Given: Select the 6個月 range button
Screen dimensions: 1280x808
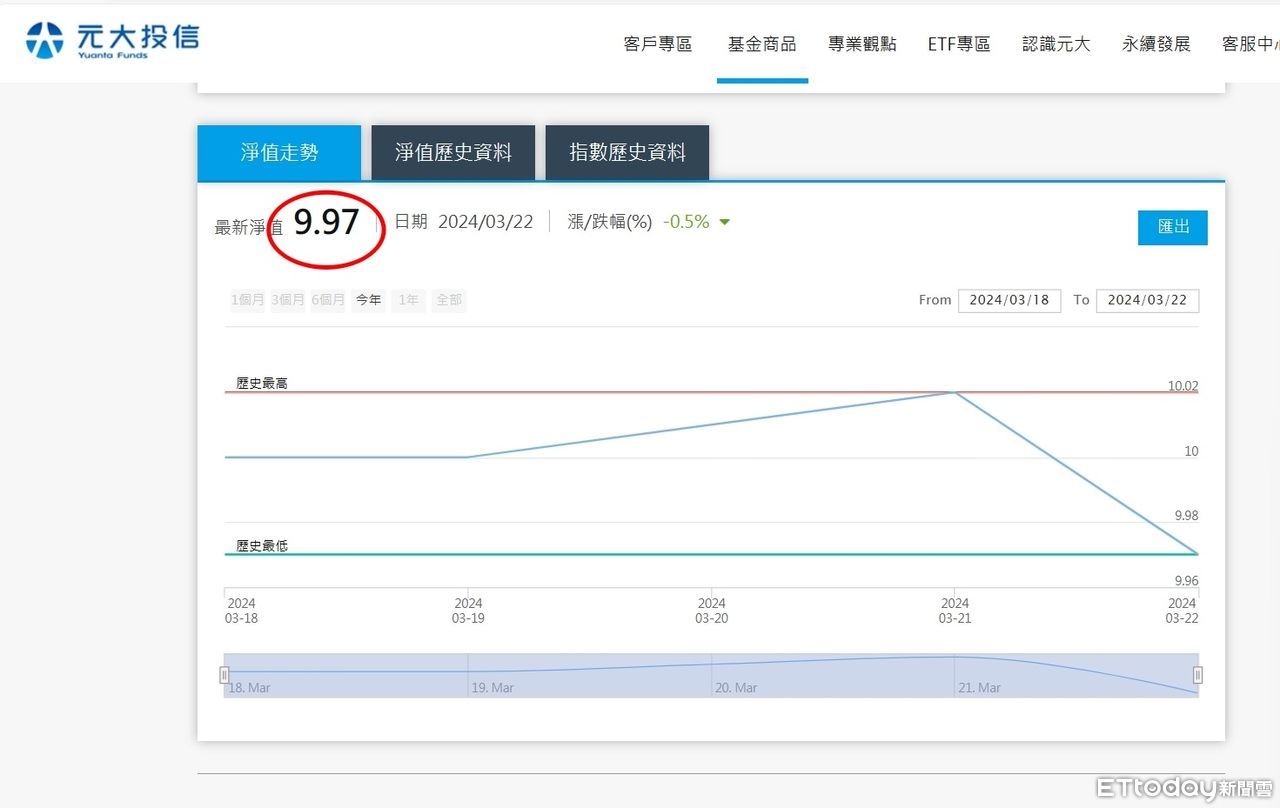Looking at the screenshot, I should 328,300.
